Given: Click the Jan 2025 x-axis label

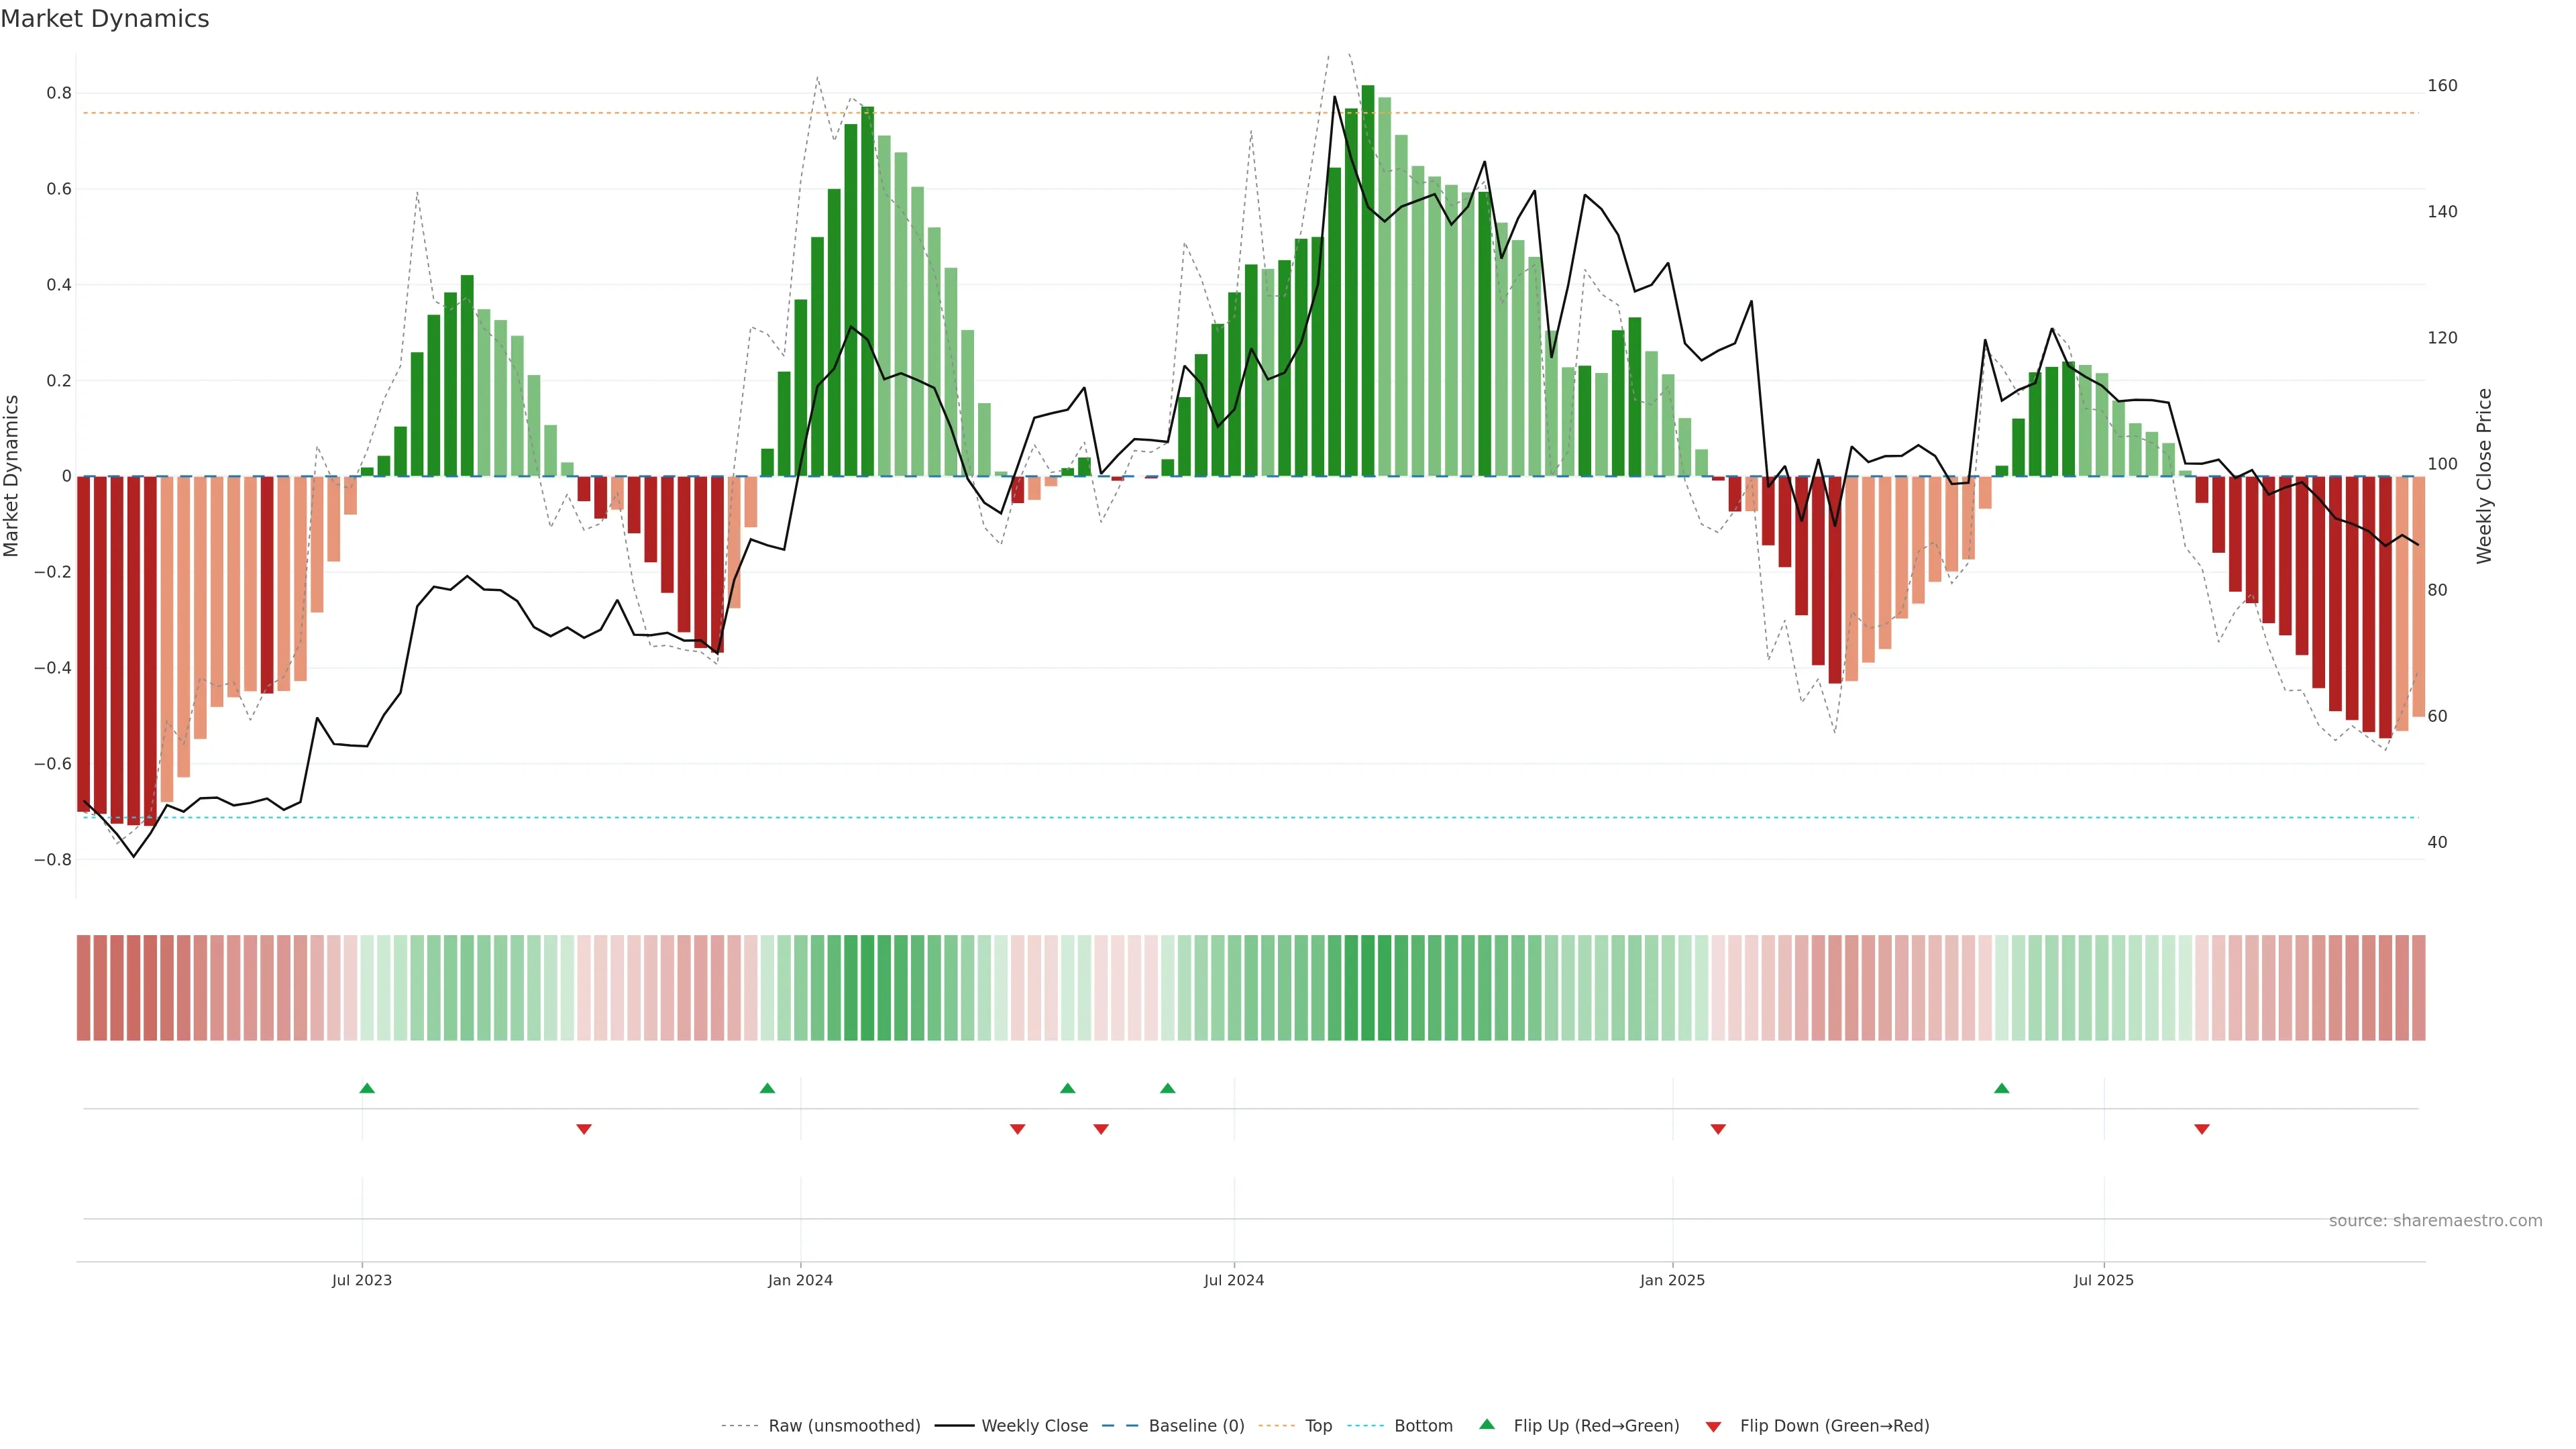Looking at the screenshot, I should click(x=1672, y=1280).
